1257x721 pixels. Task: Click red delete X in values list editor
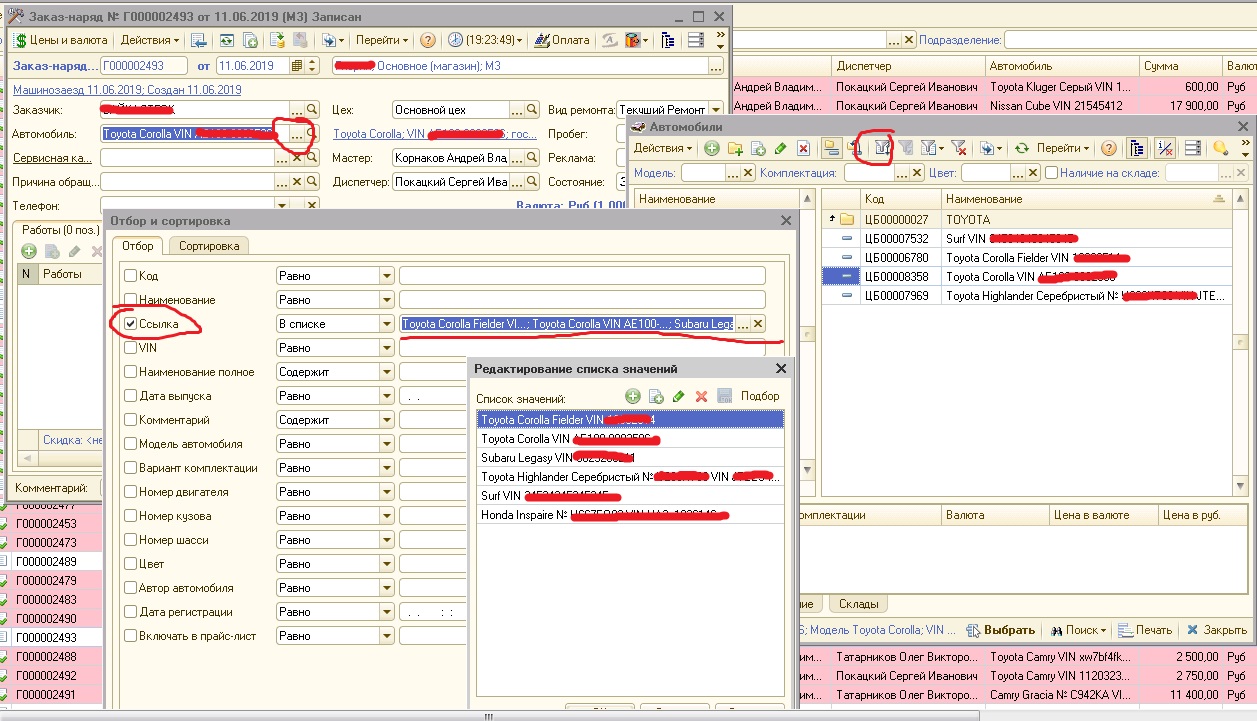(x=702, y=396)
